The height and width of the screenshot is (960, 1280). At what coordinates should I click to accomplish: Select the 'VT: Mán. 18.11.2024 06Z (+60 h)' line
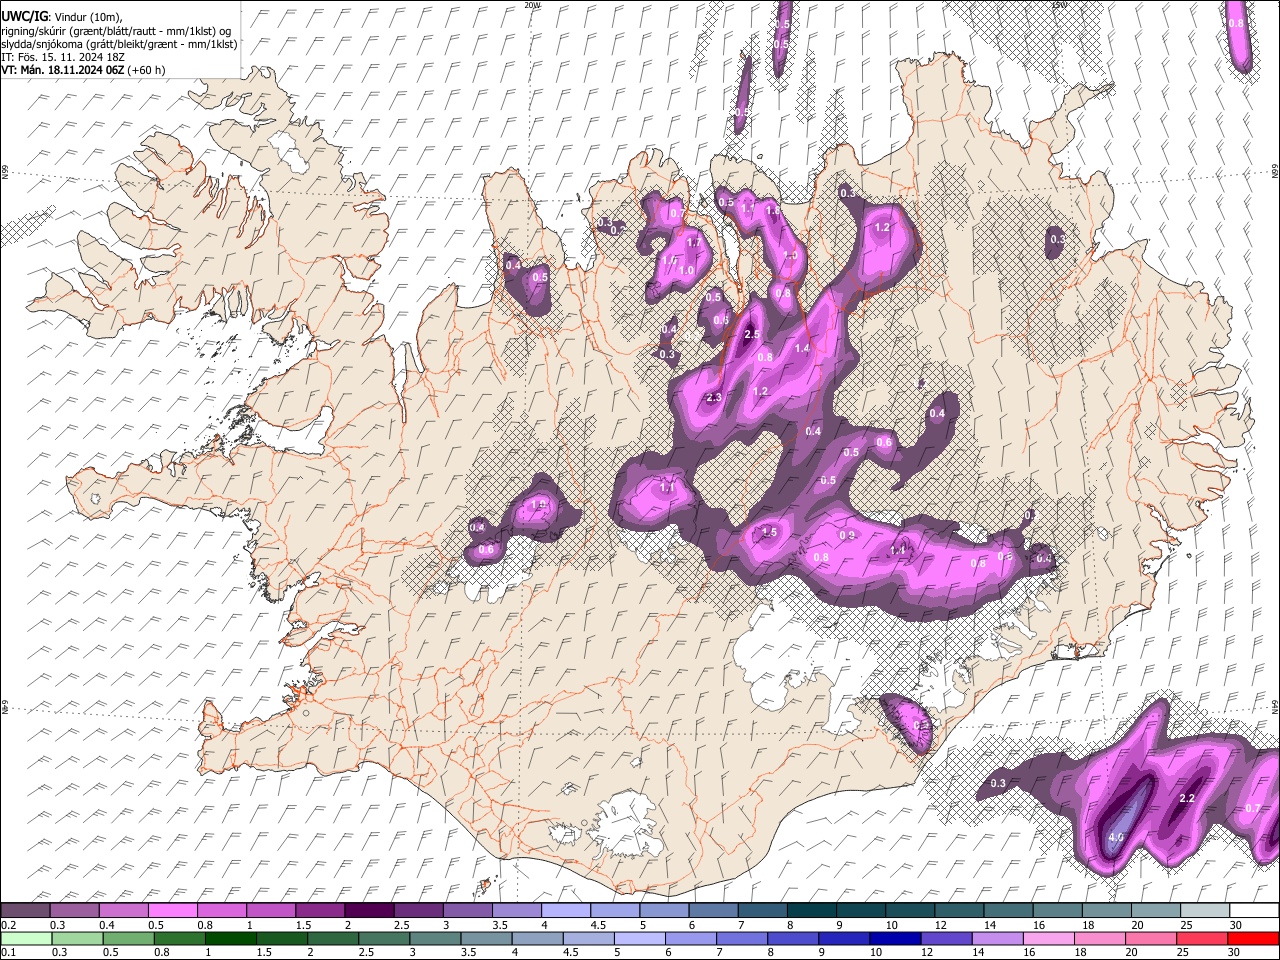point(83,70)
